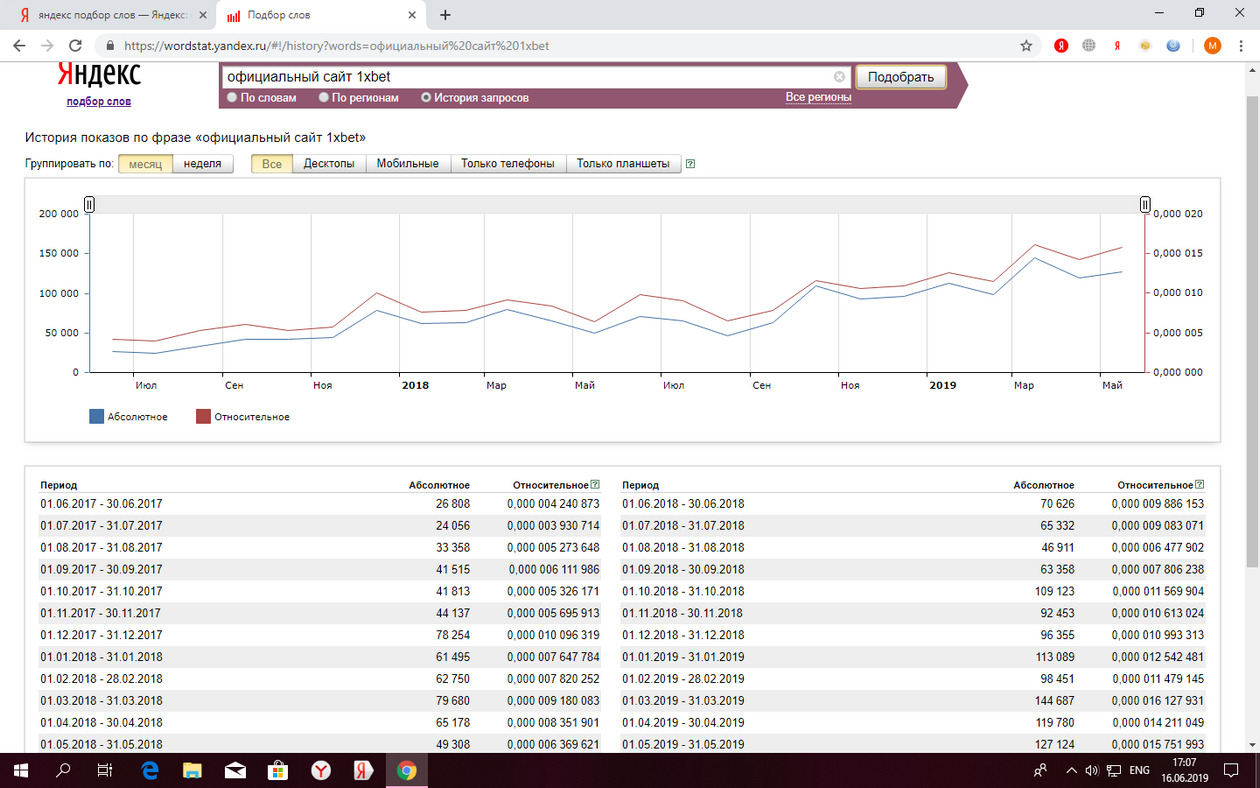Follow the 'подбор слов' link
1260x788 pixels.
coord(99,101)
